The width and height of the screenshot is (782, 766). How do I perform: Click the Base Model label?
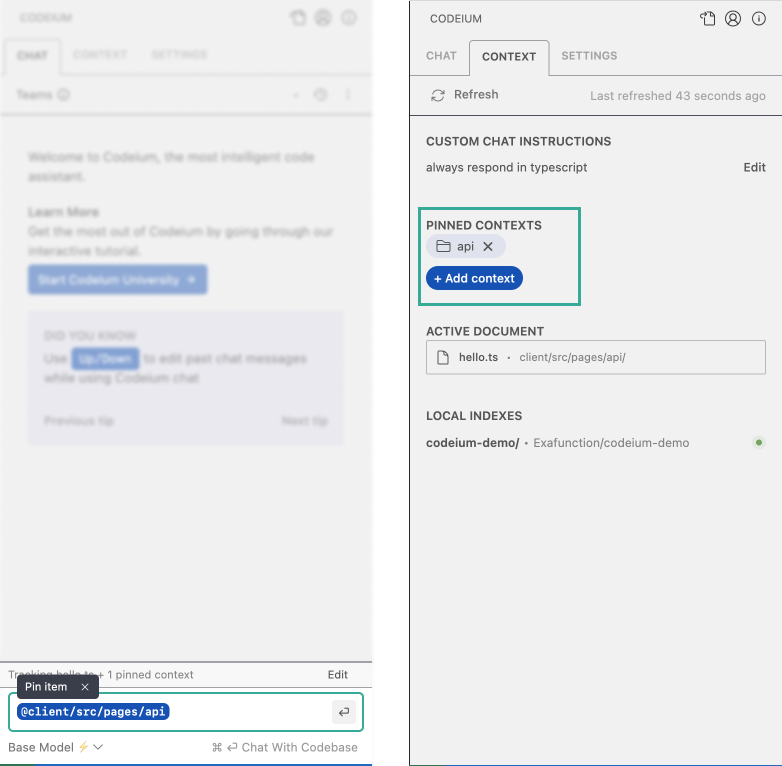click(x=41, y=747)
